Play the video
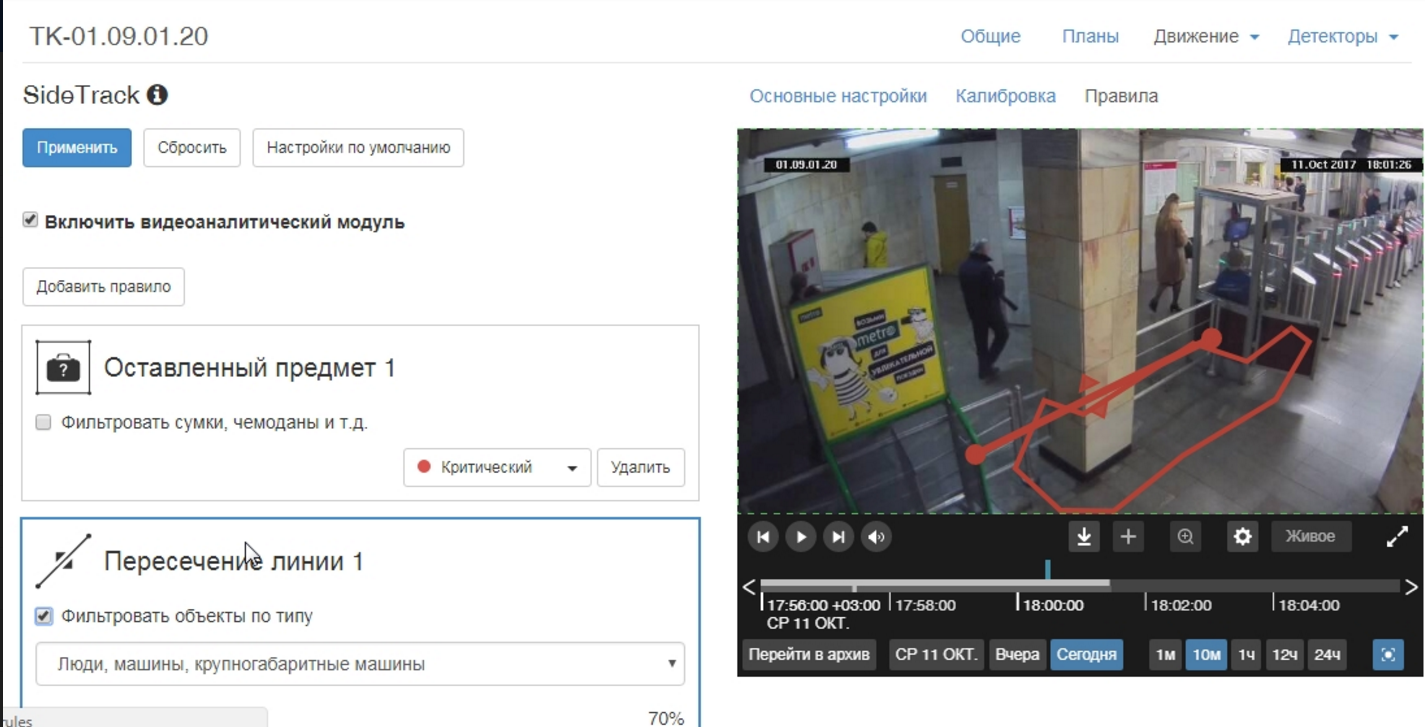The height and width of the screenshot is (727, 1425). pyautogui.click(x=801, y=537)
